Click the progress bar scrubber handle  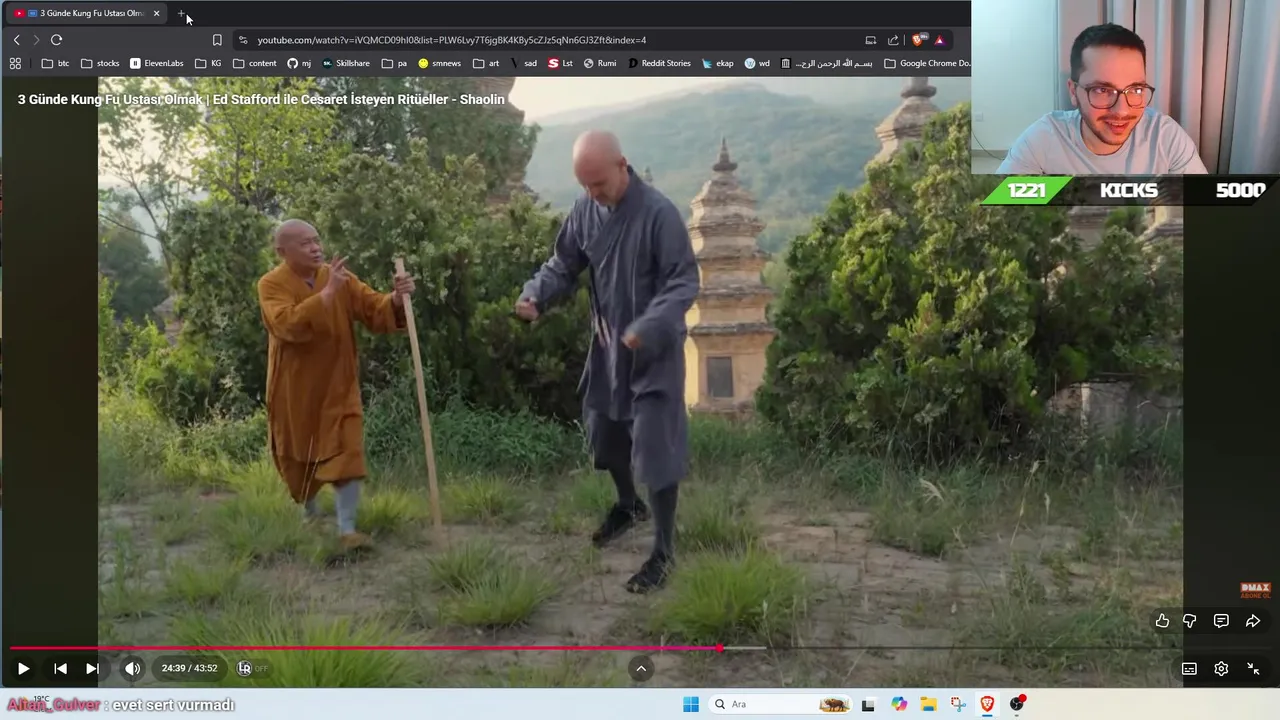[719, 648]
